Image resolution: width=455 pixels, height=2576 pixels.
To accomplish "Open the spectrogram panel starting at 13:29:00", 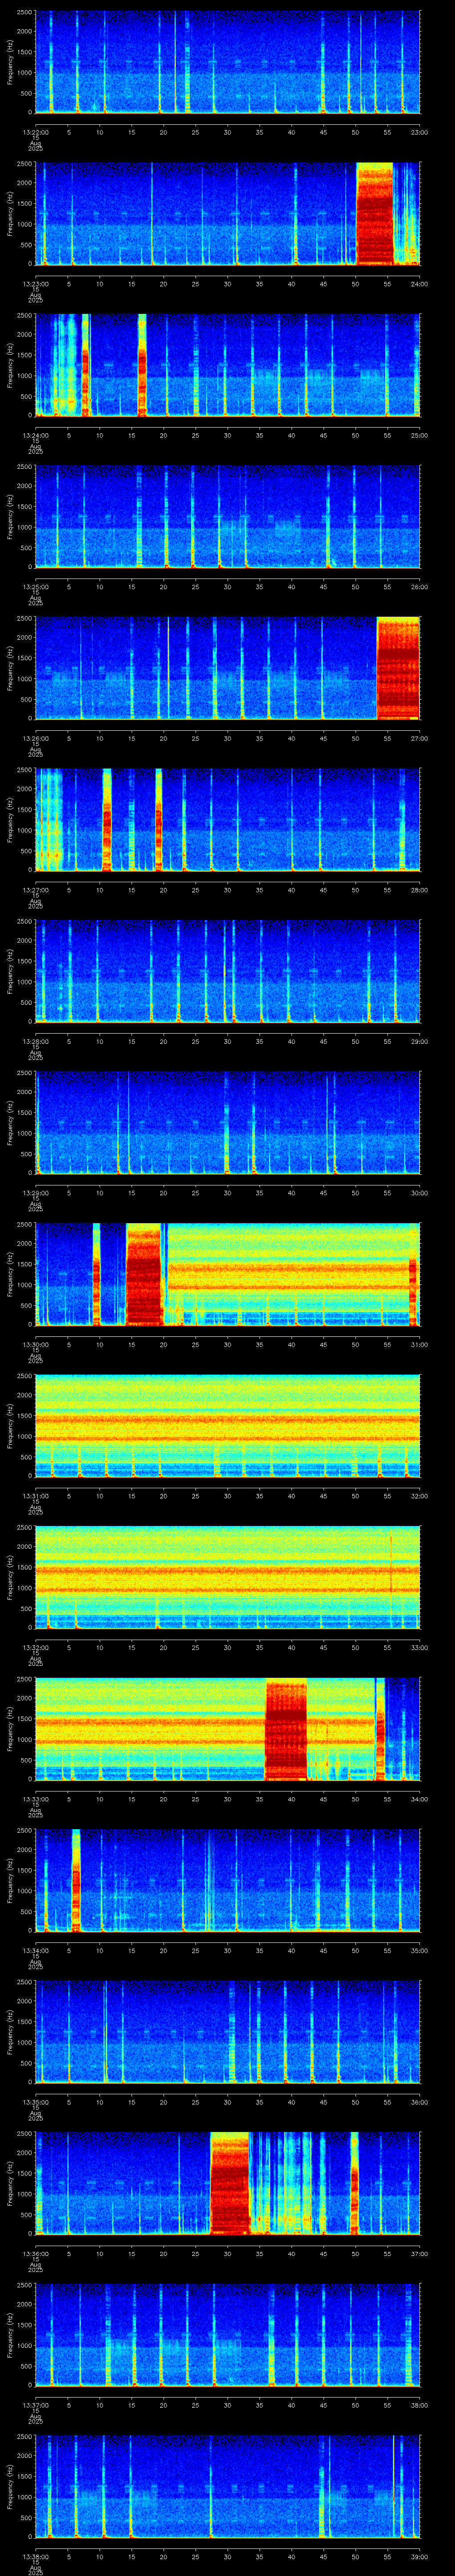I will (227, 1123).
